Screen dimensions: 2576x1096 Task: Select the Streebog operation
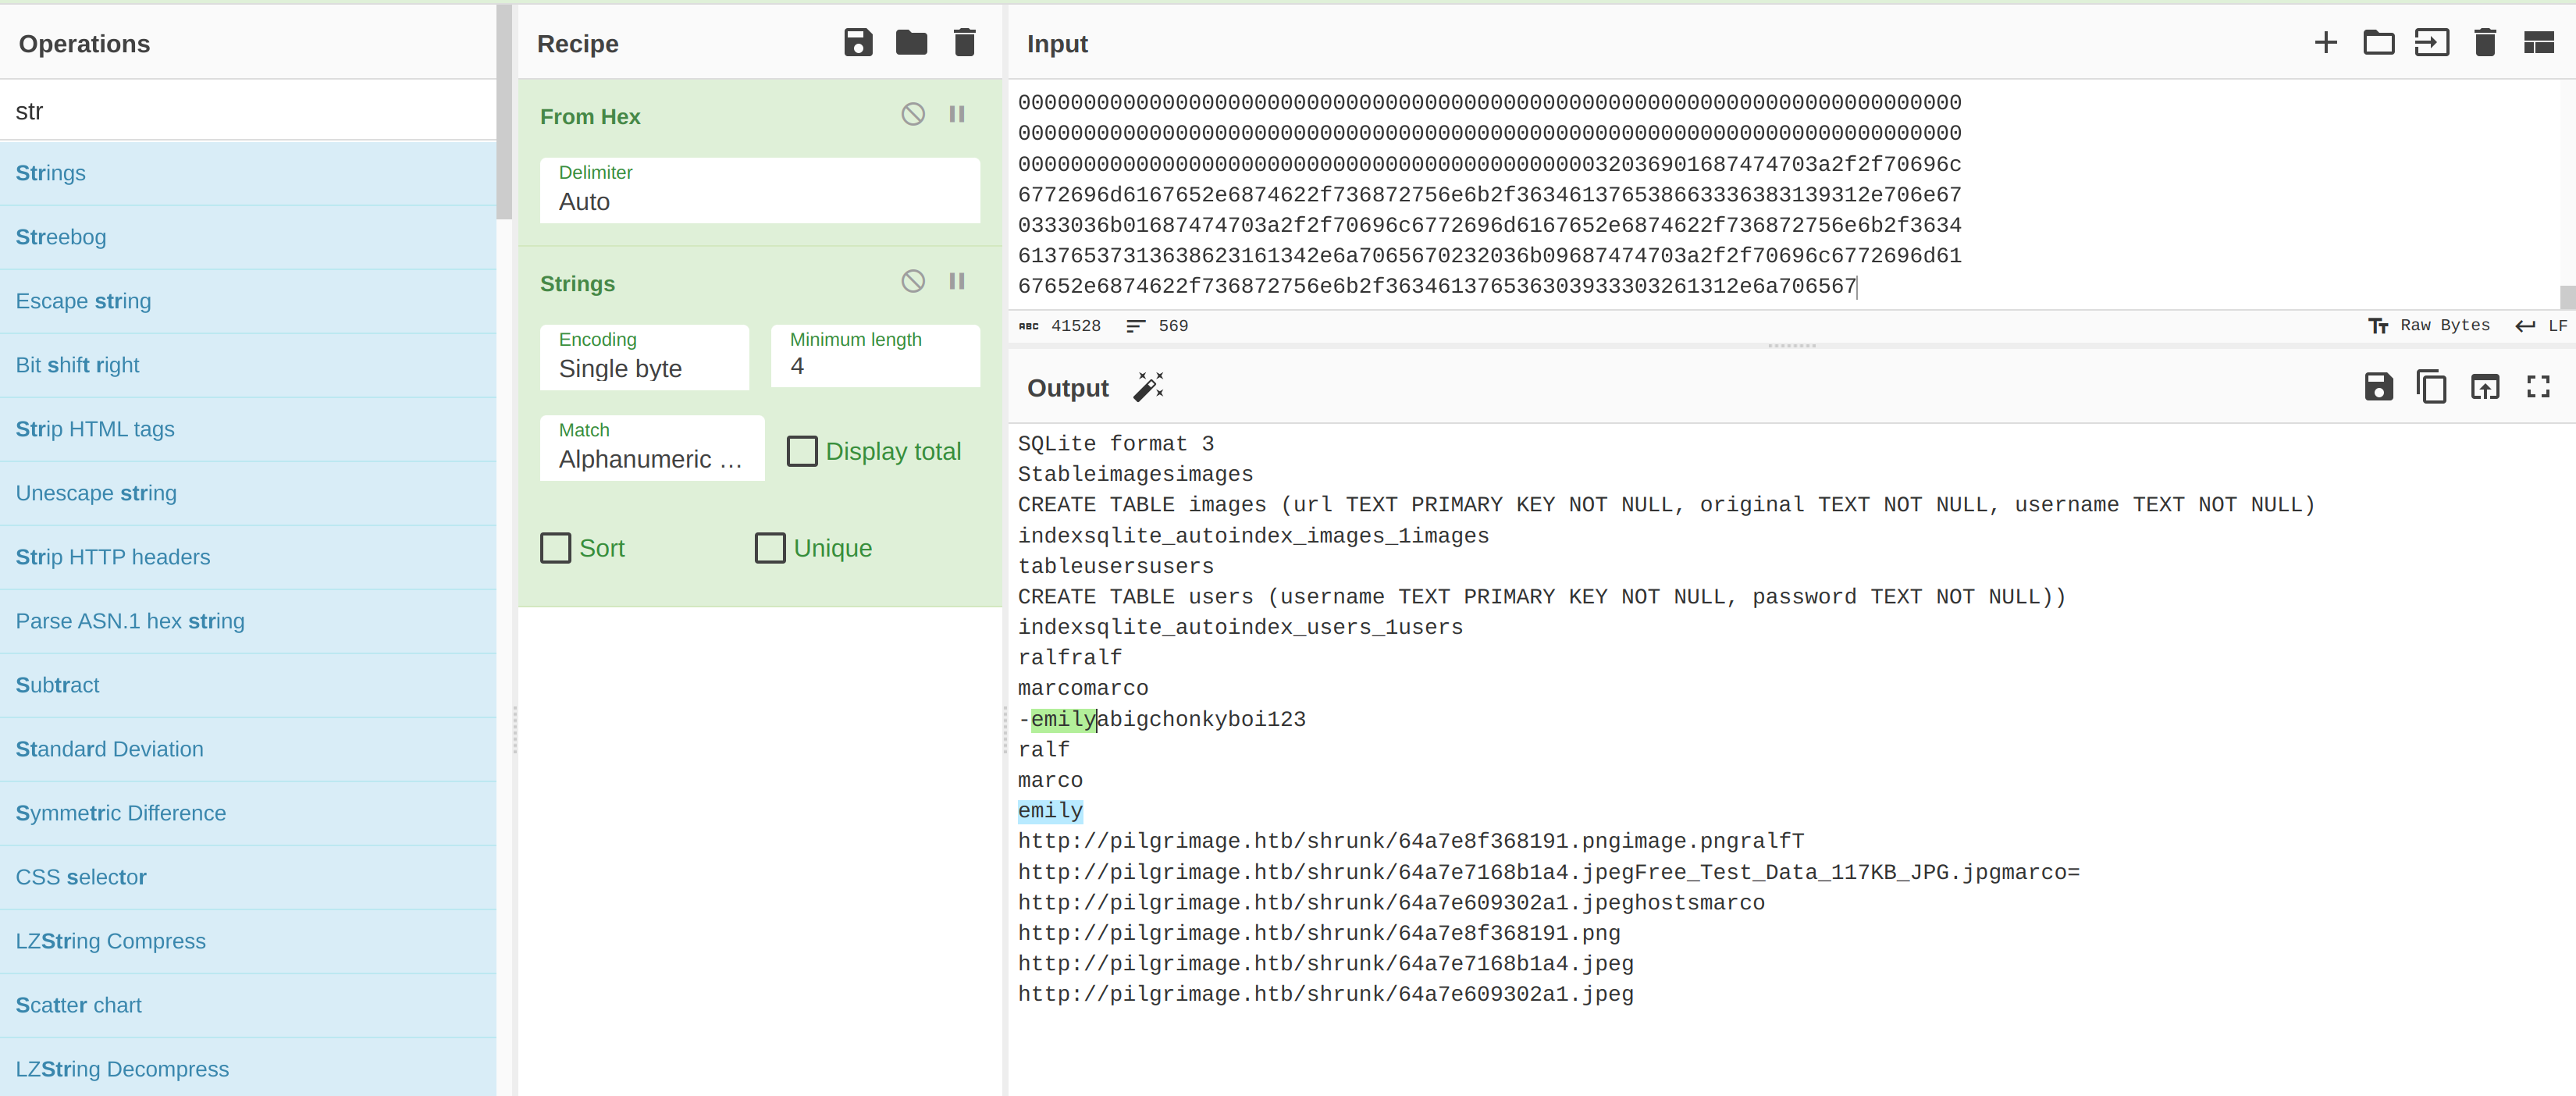tap(248, 237)
